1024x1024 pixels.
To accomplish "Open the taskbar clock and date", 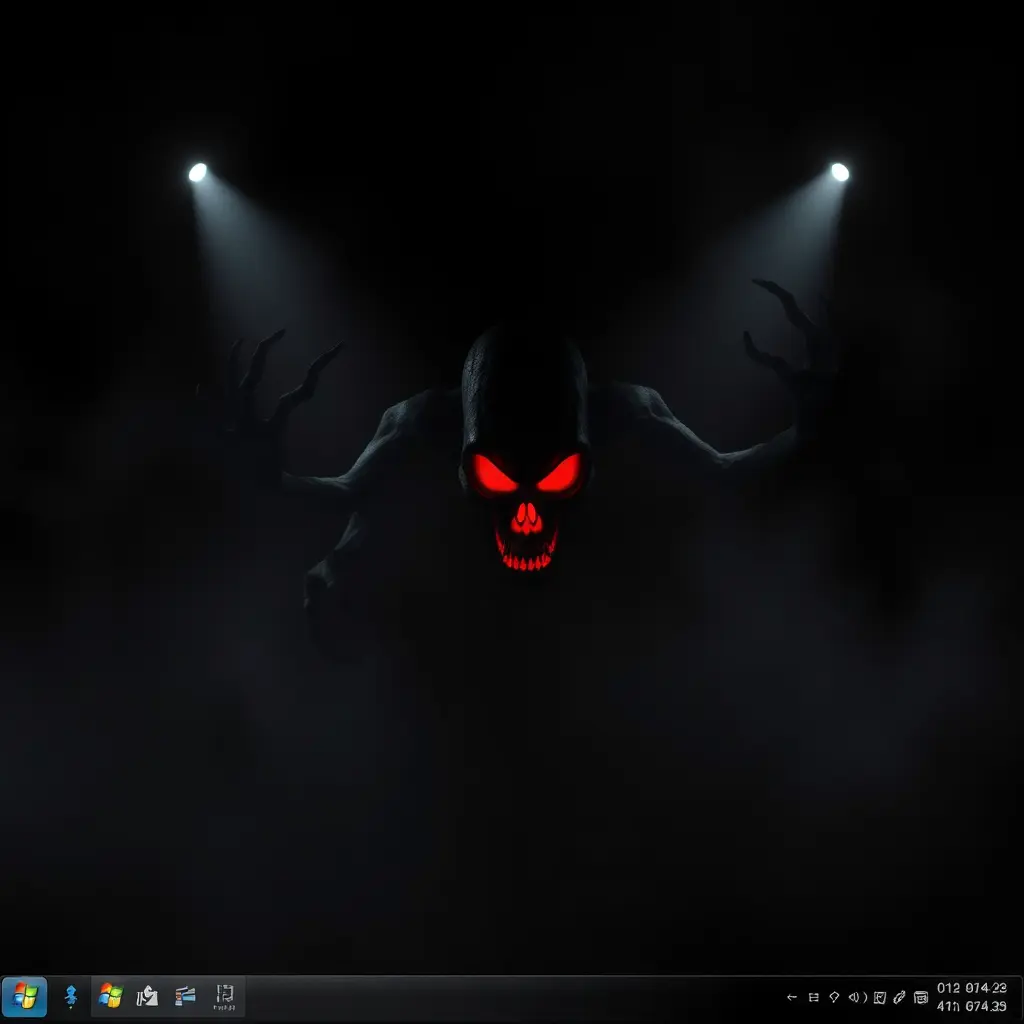I will [971, 997].
